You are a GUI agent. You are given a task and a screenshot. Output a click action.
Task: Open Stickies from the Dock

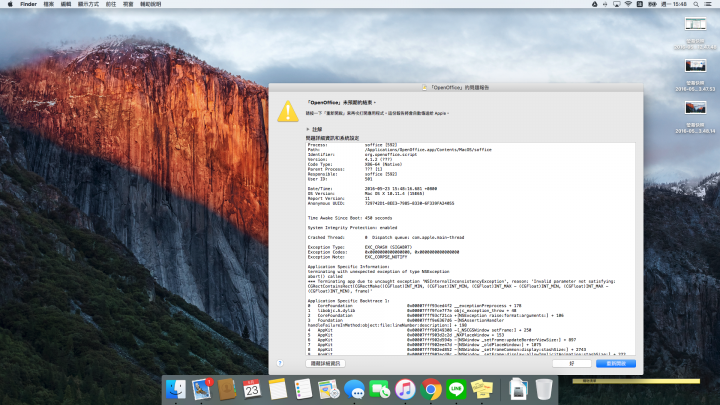[482, 389]
